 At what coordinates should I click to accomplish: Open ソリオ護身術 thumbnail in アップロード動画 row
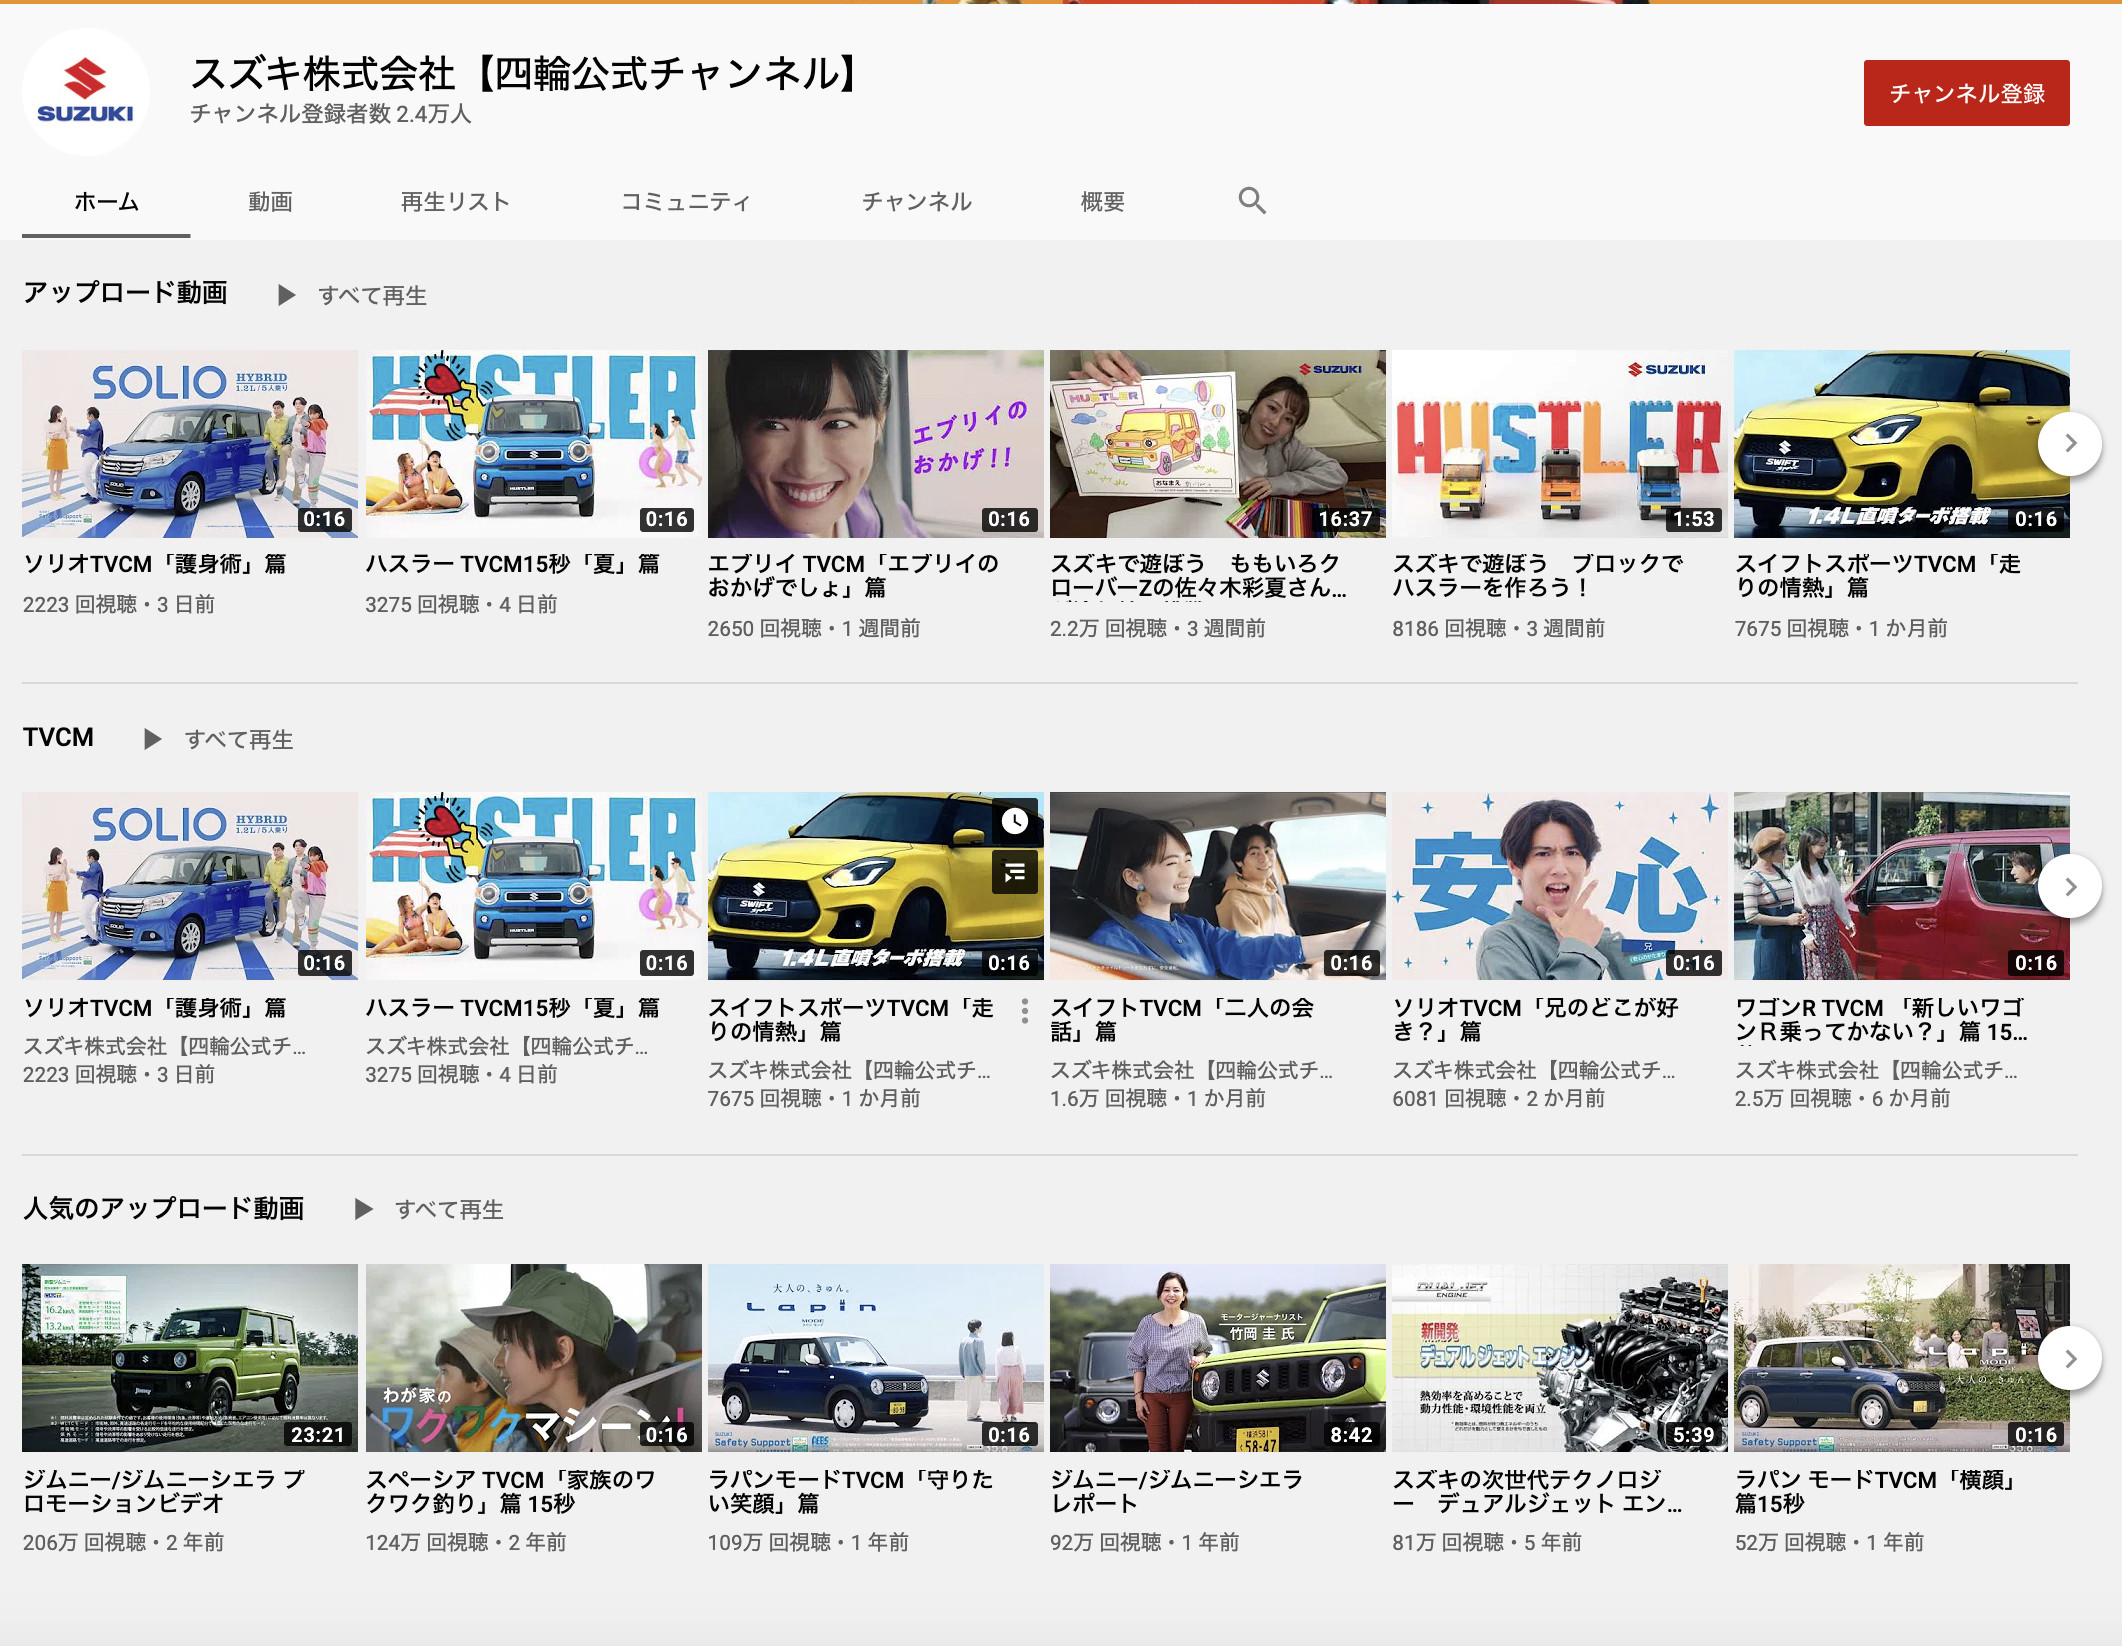[x=190, y=443]
